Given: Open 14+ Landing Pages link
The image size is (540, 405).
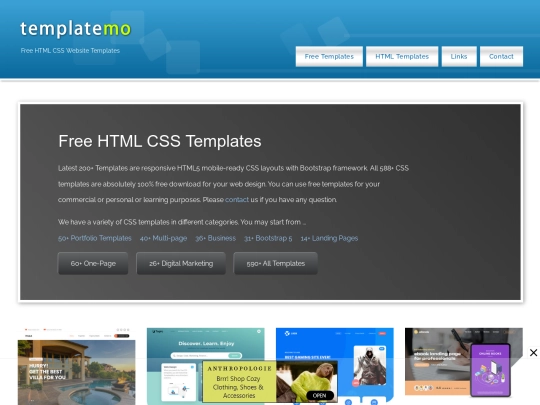Looking at the screenshot, I should (329, 238).
